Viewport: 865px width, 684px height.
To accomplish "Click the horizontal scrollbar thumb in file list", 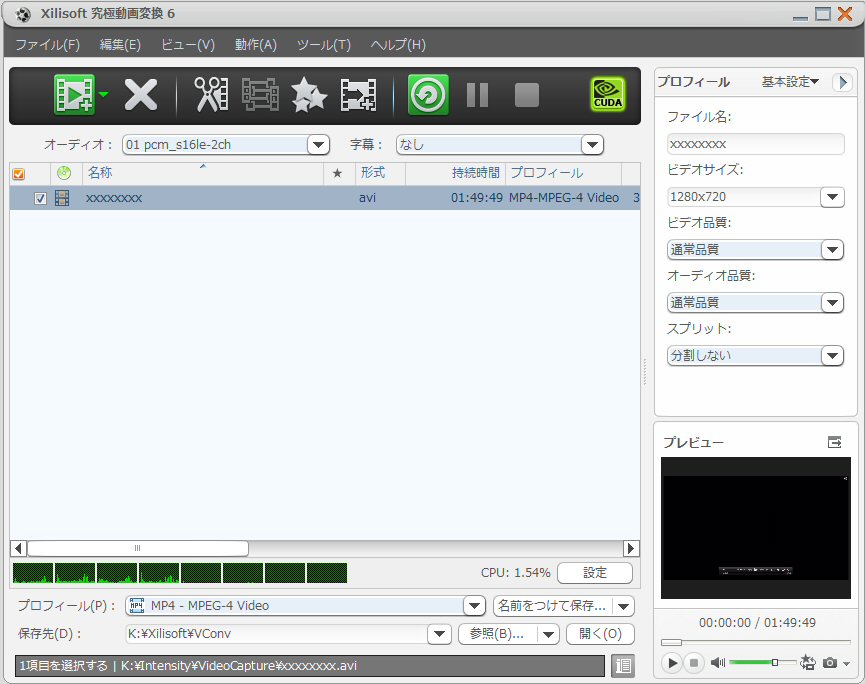I will (138, 548).
